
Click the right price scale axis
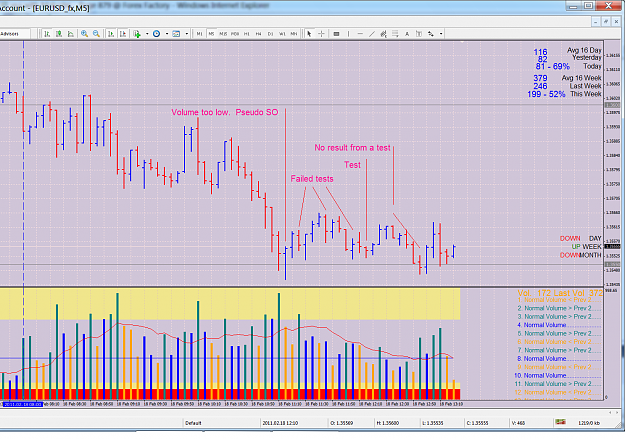tap(612, 163)
